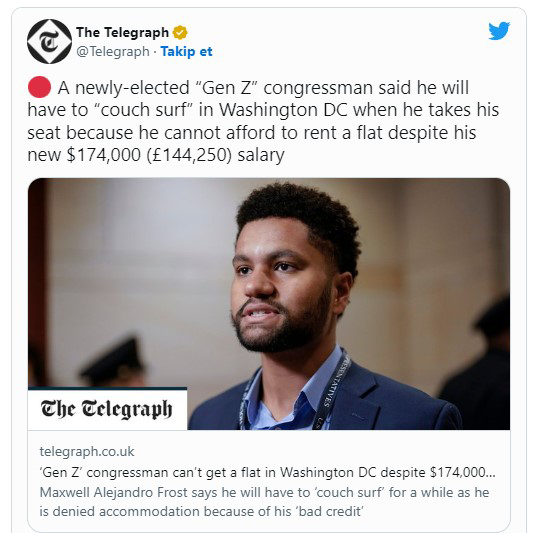Open the 'Gen Z' congressman card headline
The width and height of the screenshot is (537, 533).
coord(267,472)
